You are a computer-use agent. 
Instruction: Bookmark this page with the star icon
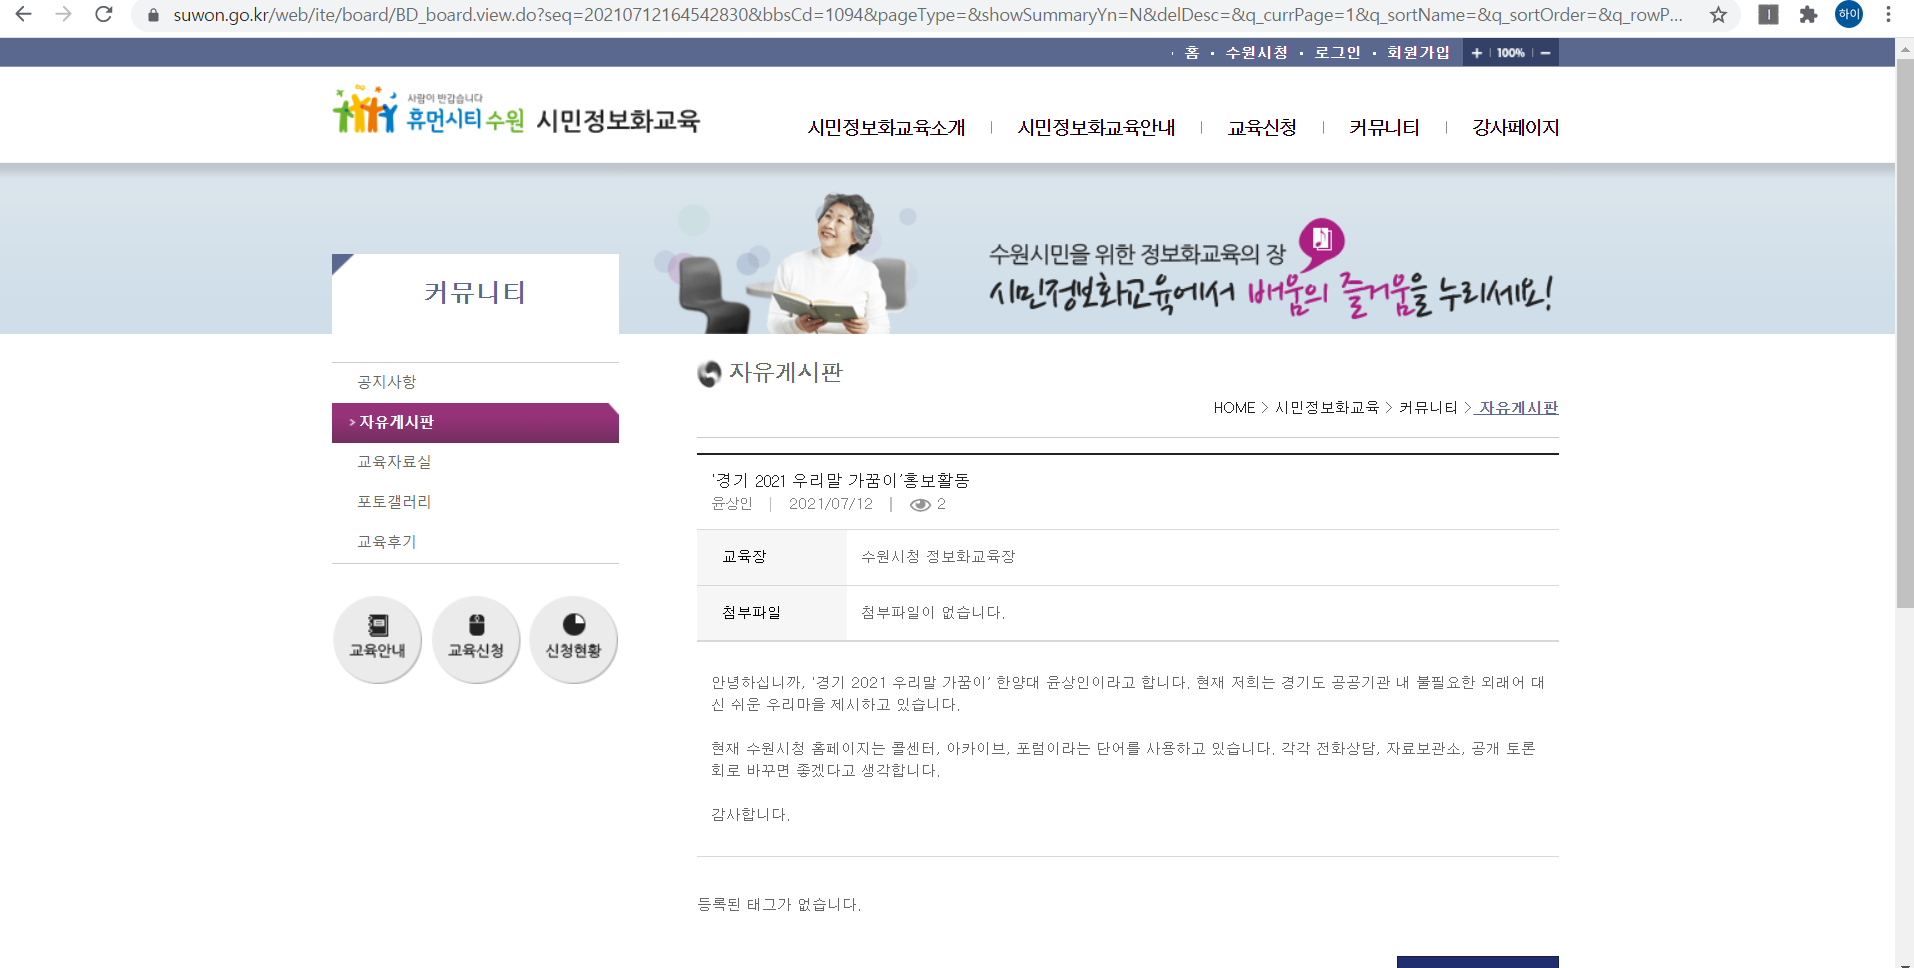[1718, 15]
